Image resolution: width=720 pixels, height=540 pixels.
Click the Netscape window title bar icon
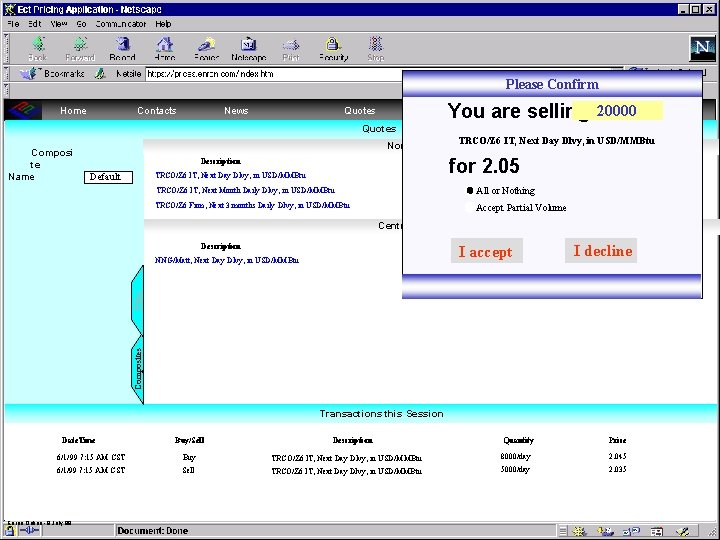click(x=9, y=9)
